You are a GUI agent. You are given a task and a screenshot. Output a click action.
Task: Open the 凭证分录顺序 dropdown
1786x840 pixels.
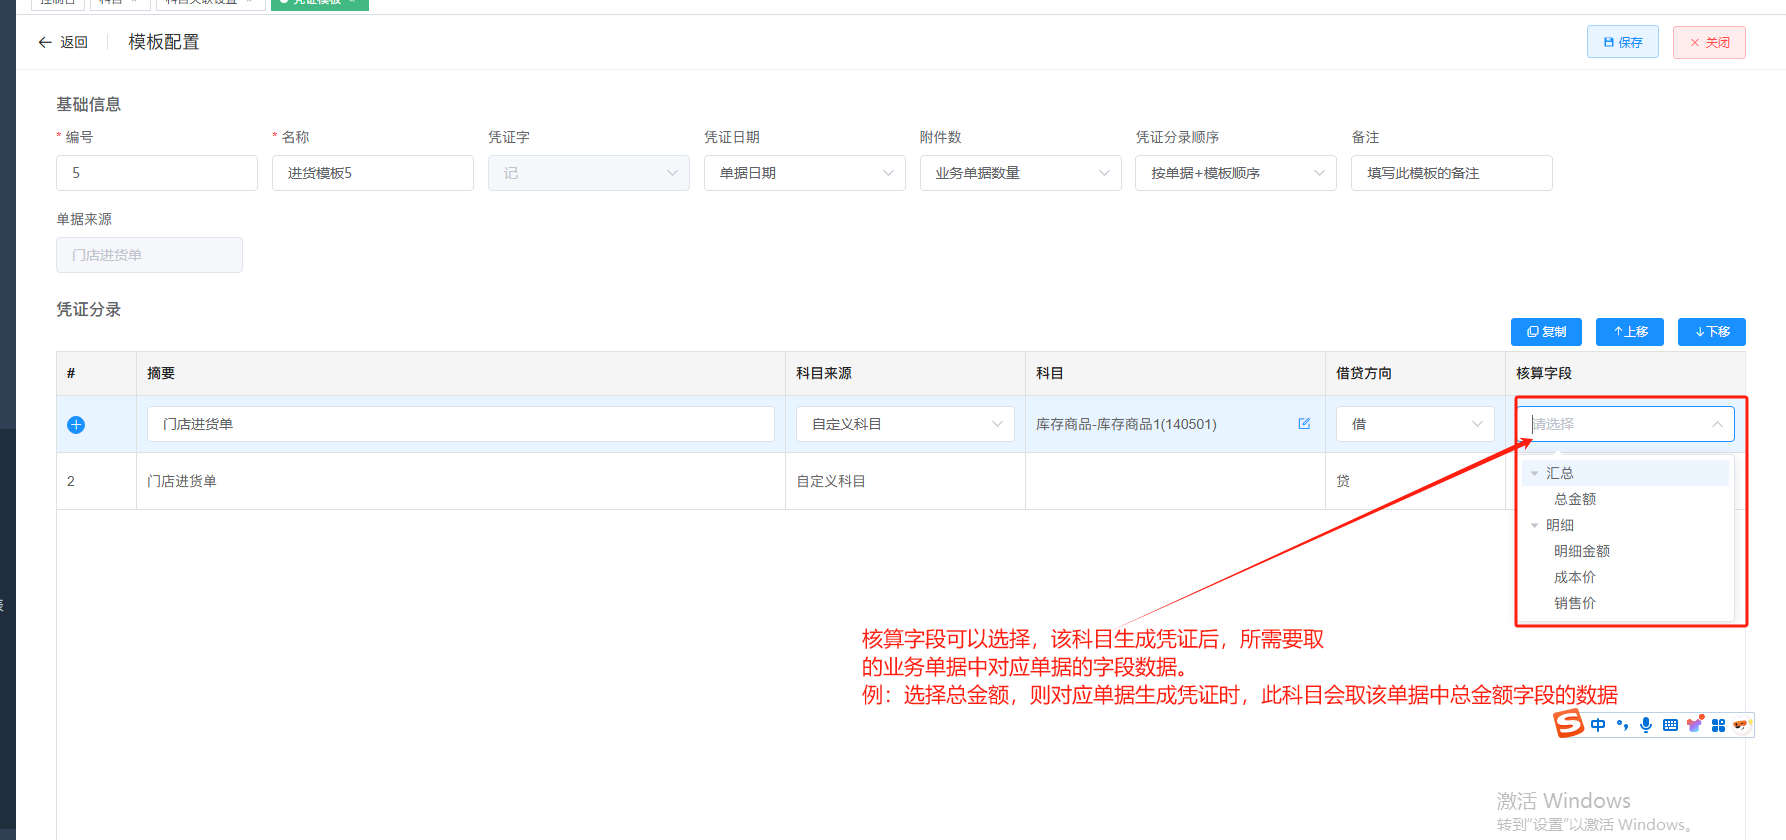(1236, 173)
